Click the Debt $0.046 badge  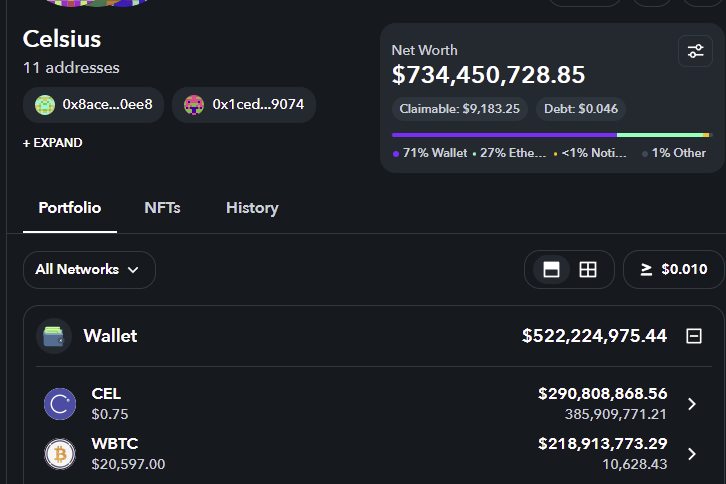[581, 109]
